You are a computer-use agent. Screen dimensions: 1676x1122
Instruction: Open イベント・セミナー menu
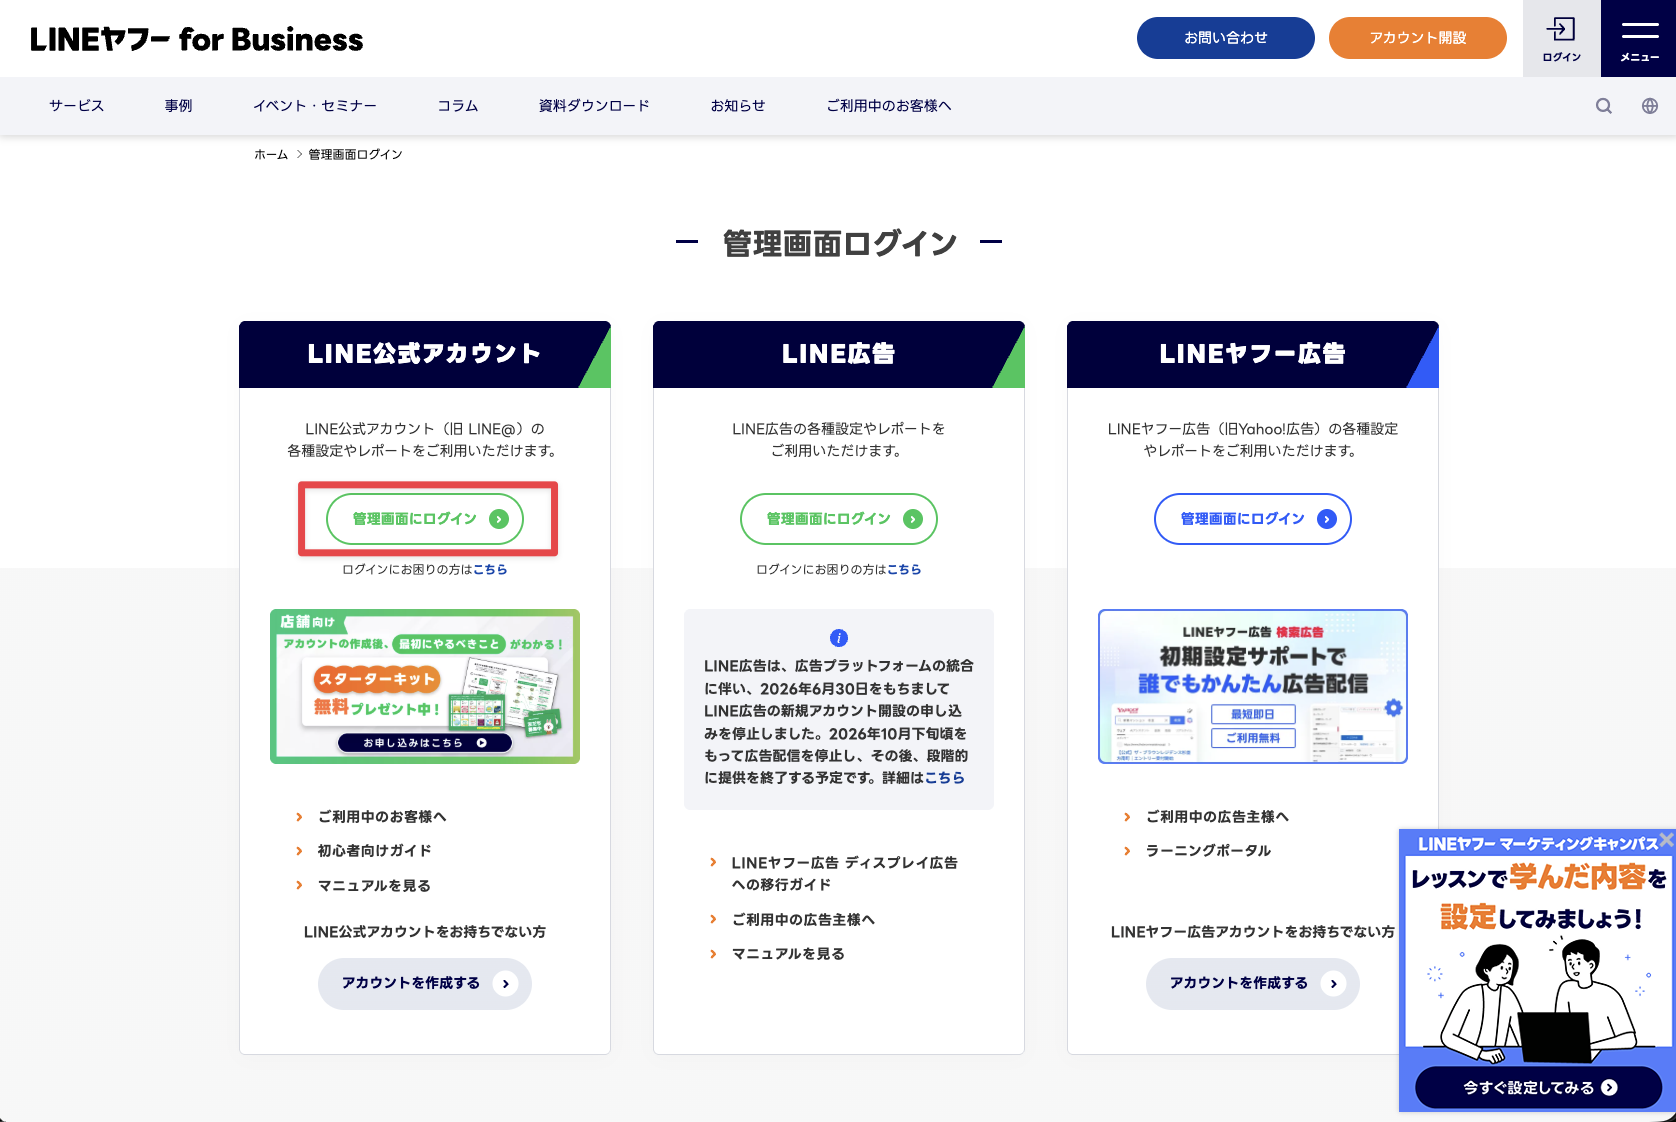[x=315, y=106]
